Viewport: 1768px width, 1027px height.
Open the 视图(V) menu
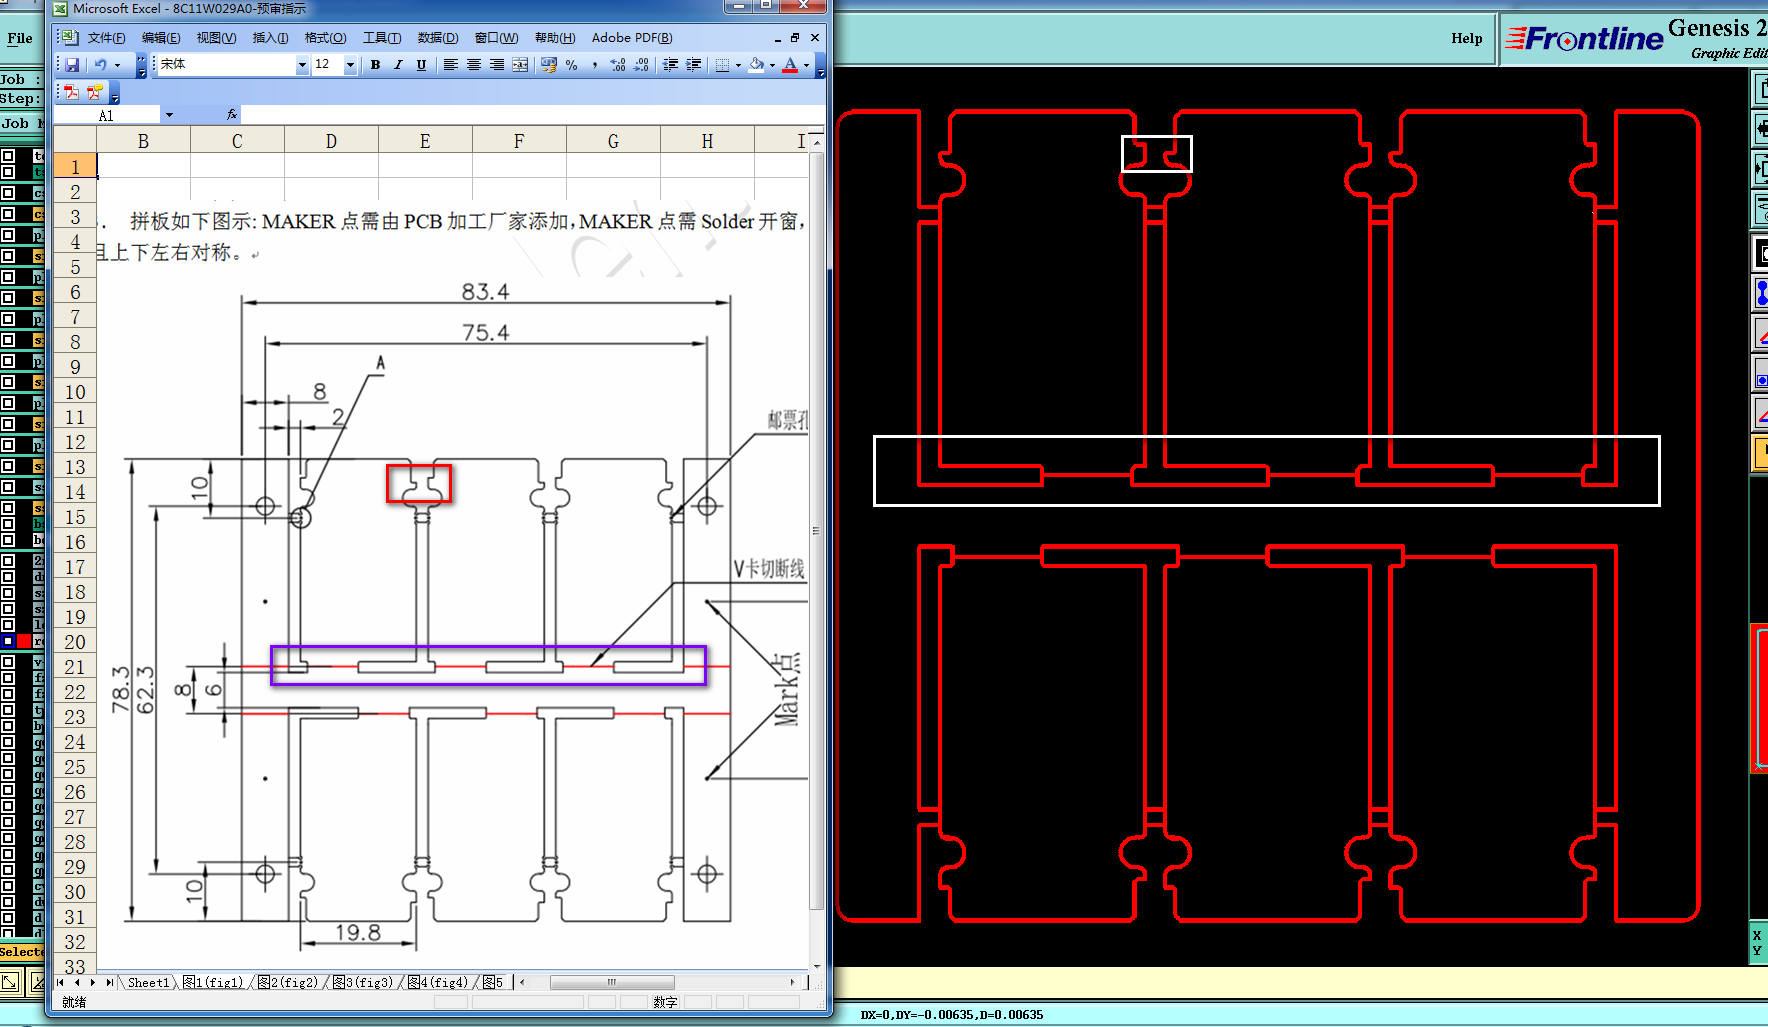click(216, 38)
